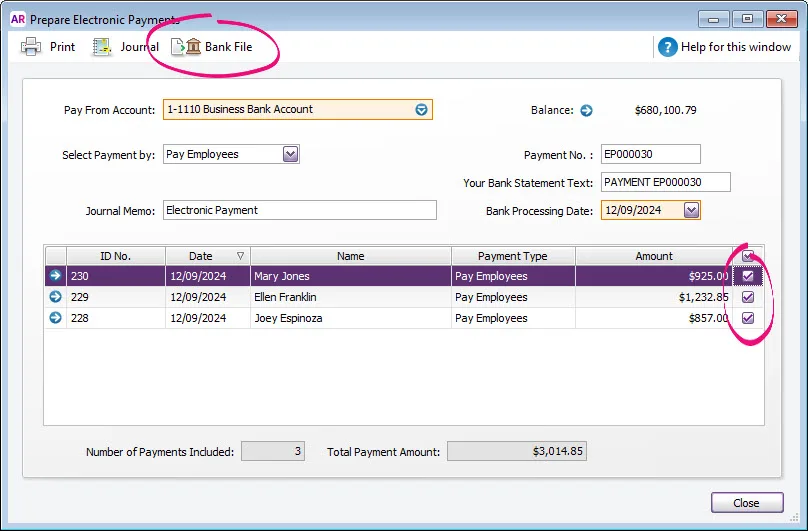Sort by the Amount column header

click(x=653, y=256)
